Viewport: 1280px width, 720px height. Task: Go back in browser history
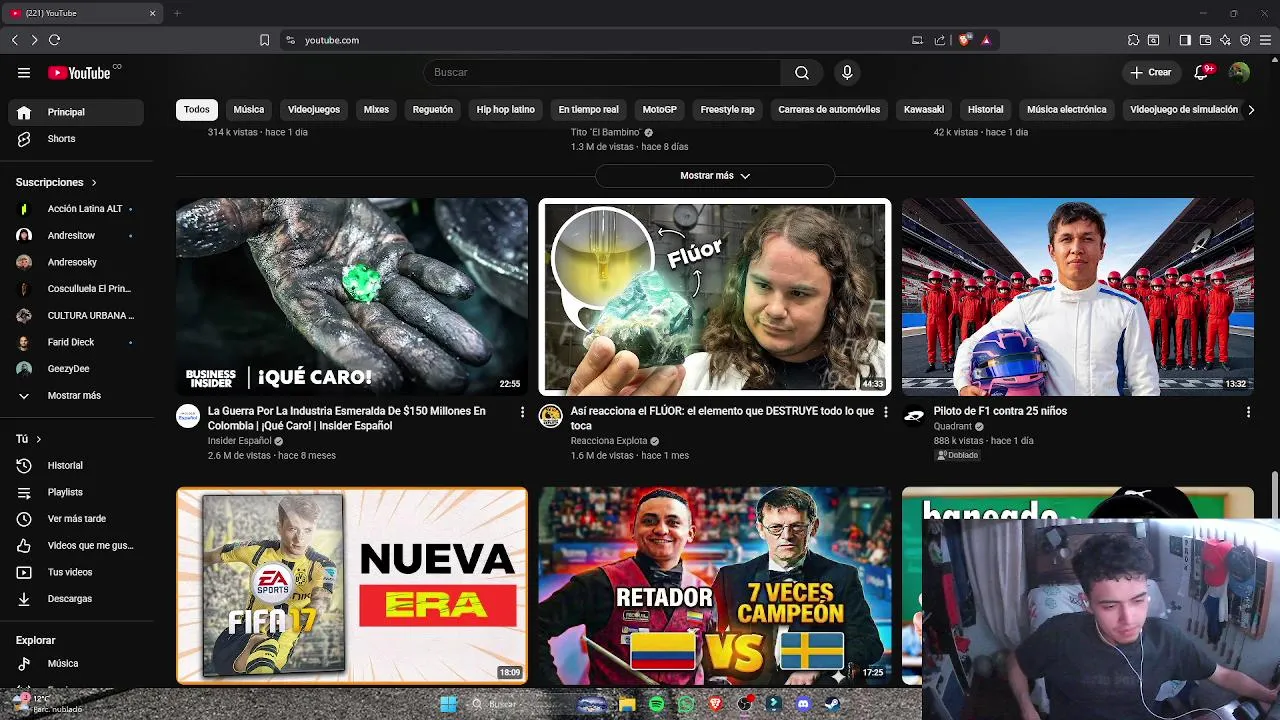[14, 40]
